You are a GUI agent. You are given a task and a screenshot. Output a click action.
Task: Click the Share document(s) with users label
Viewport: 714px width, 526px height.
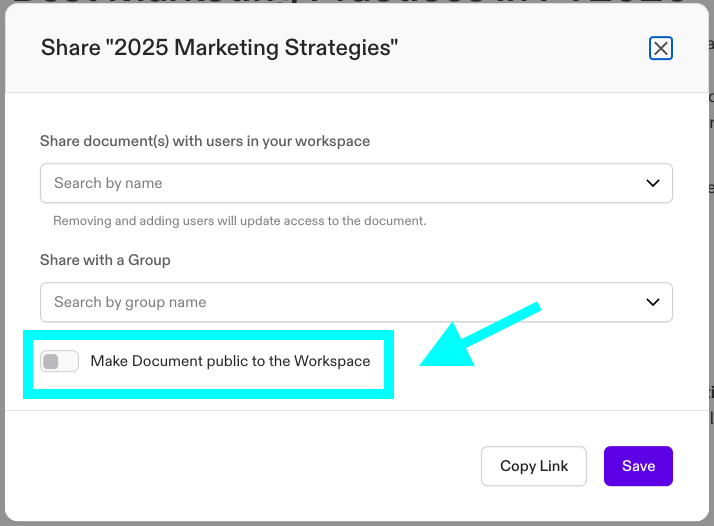point(205,141)
